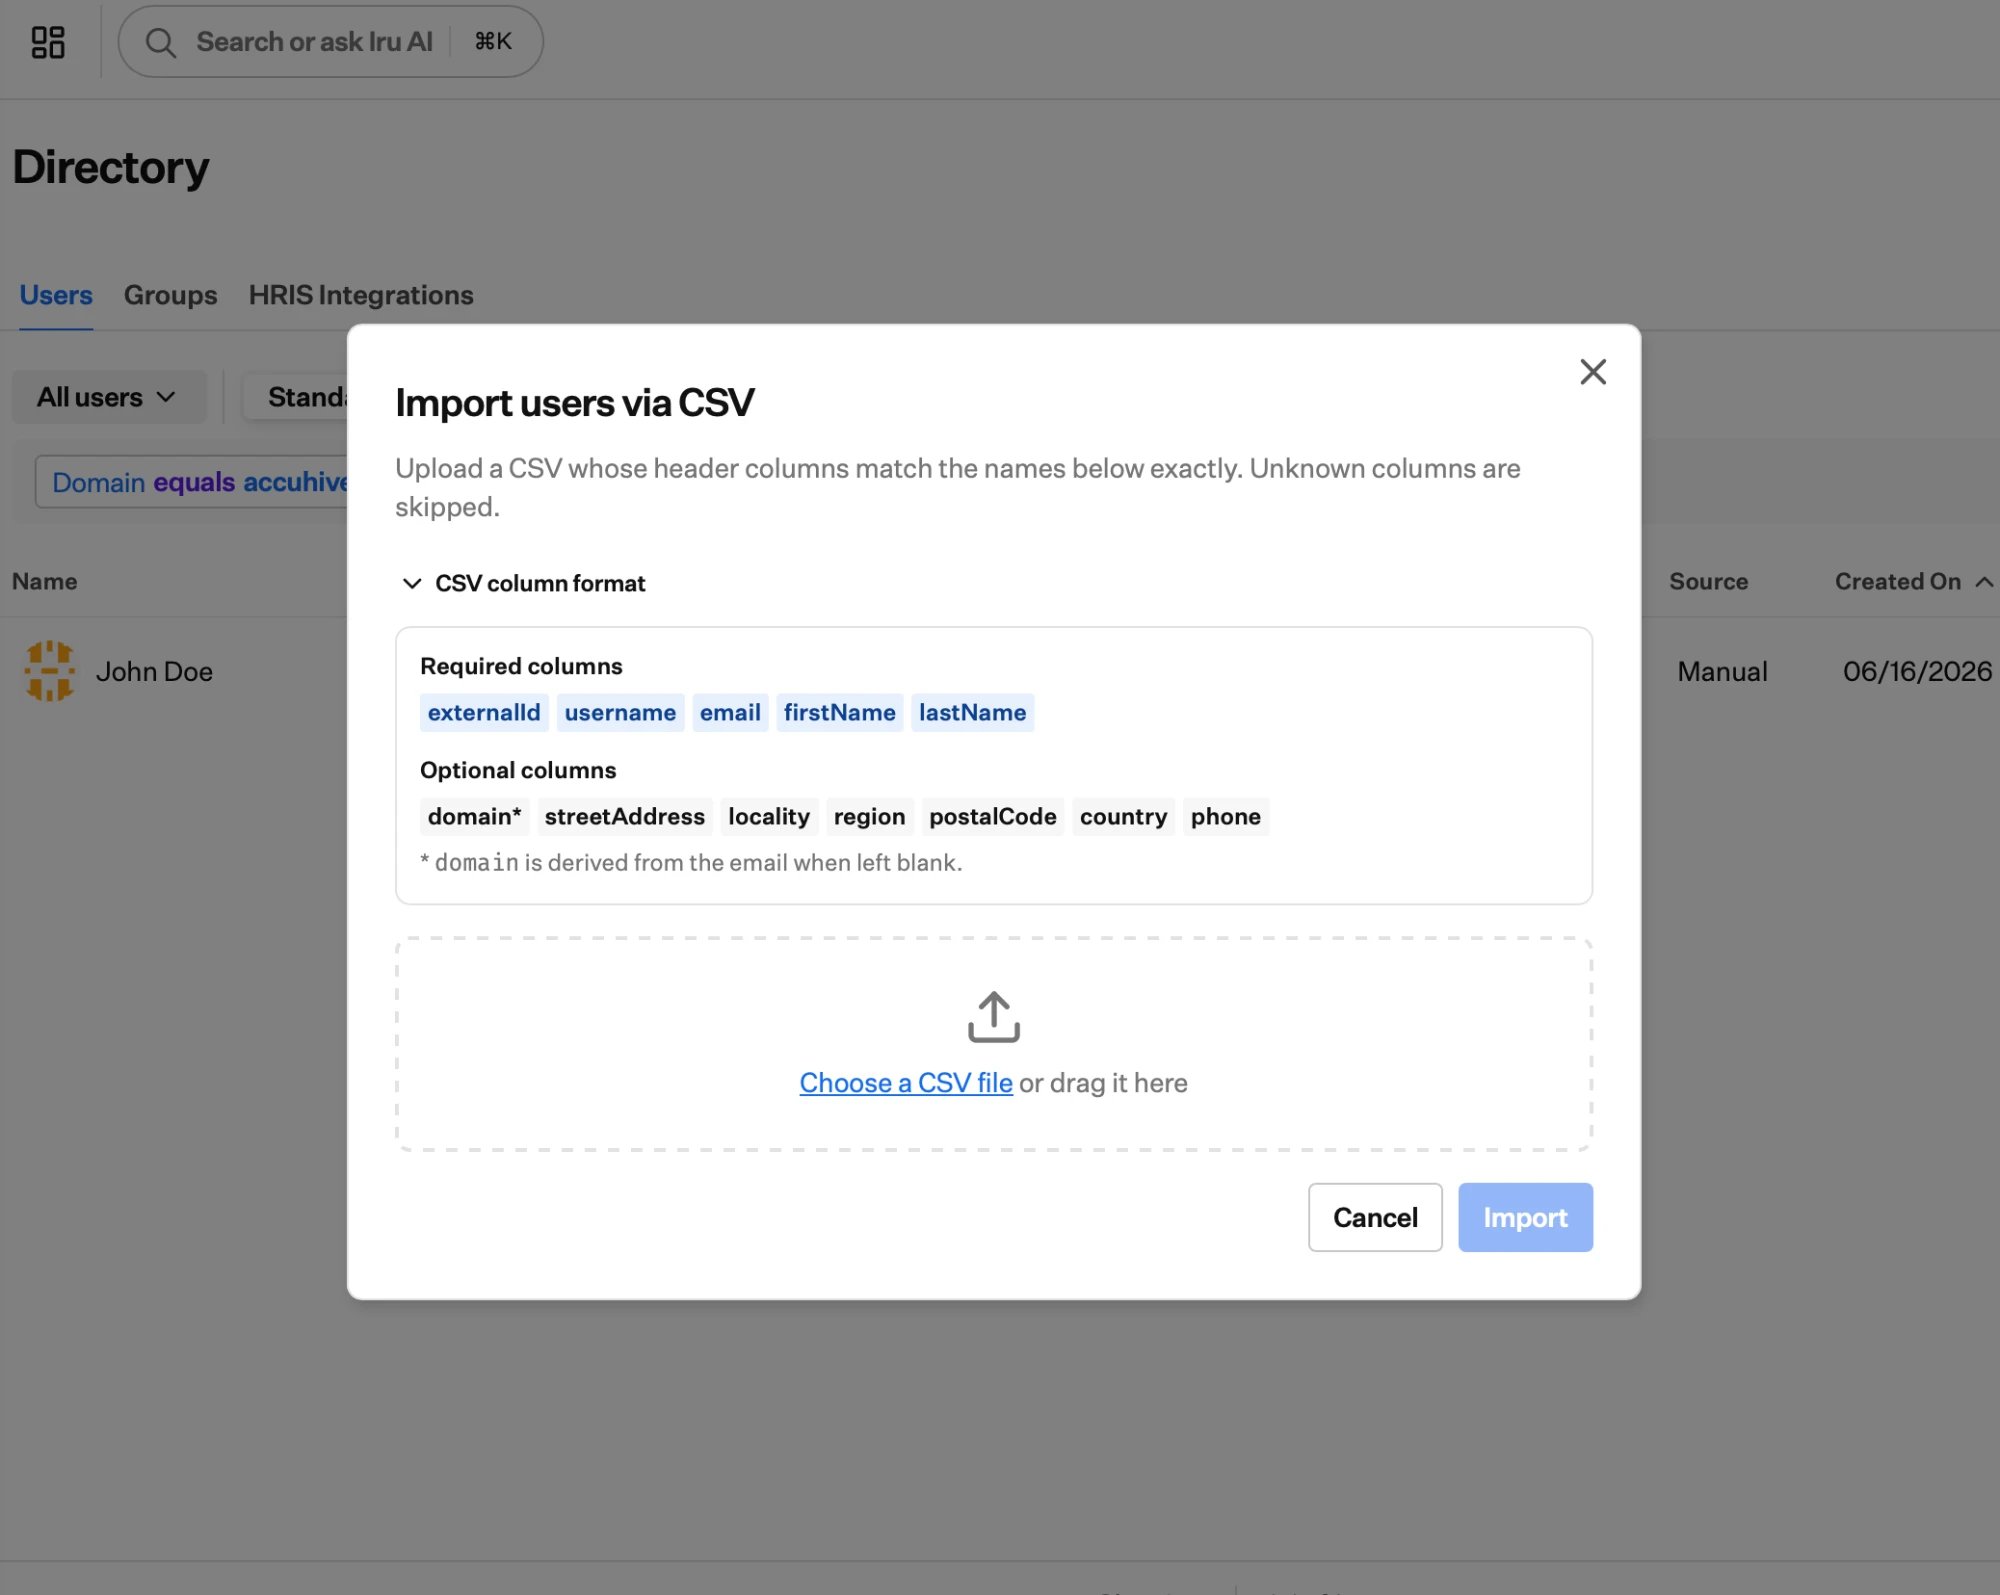
Task: Click the 06/16/2026 date cell
Action: pos(1917,671)
